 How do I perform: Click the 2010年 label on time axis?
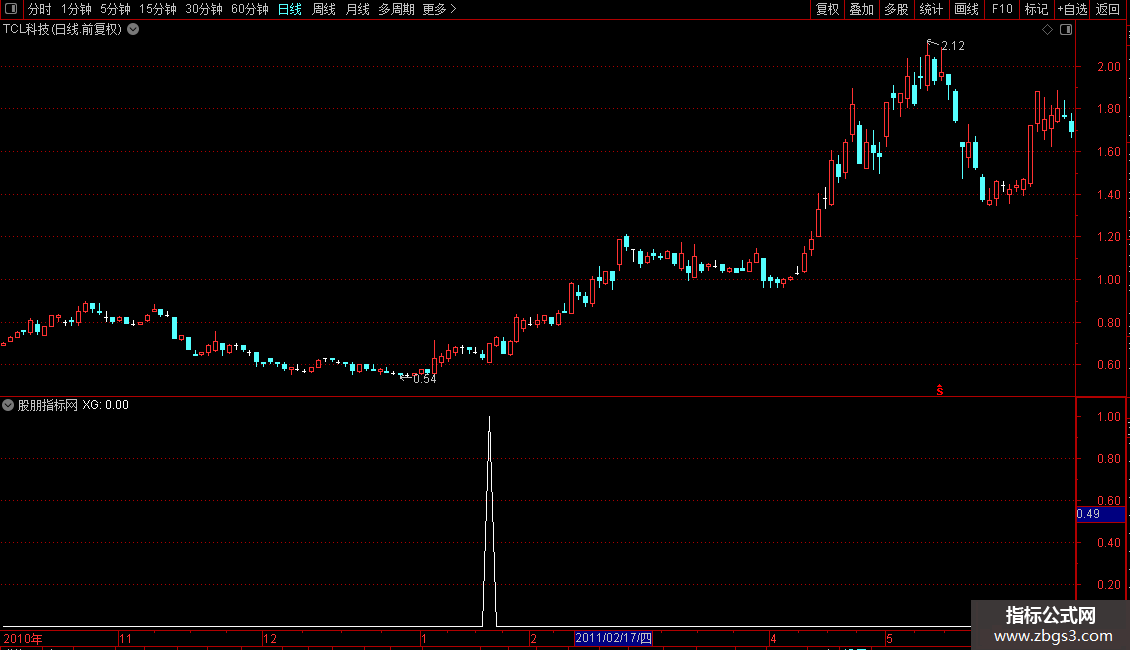[23, 638]
